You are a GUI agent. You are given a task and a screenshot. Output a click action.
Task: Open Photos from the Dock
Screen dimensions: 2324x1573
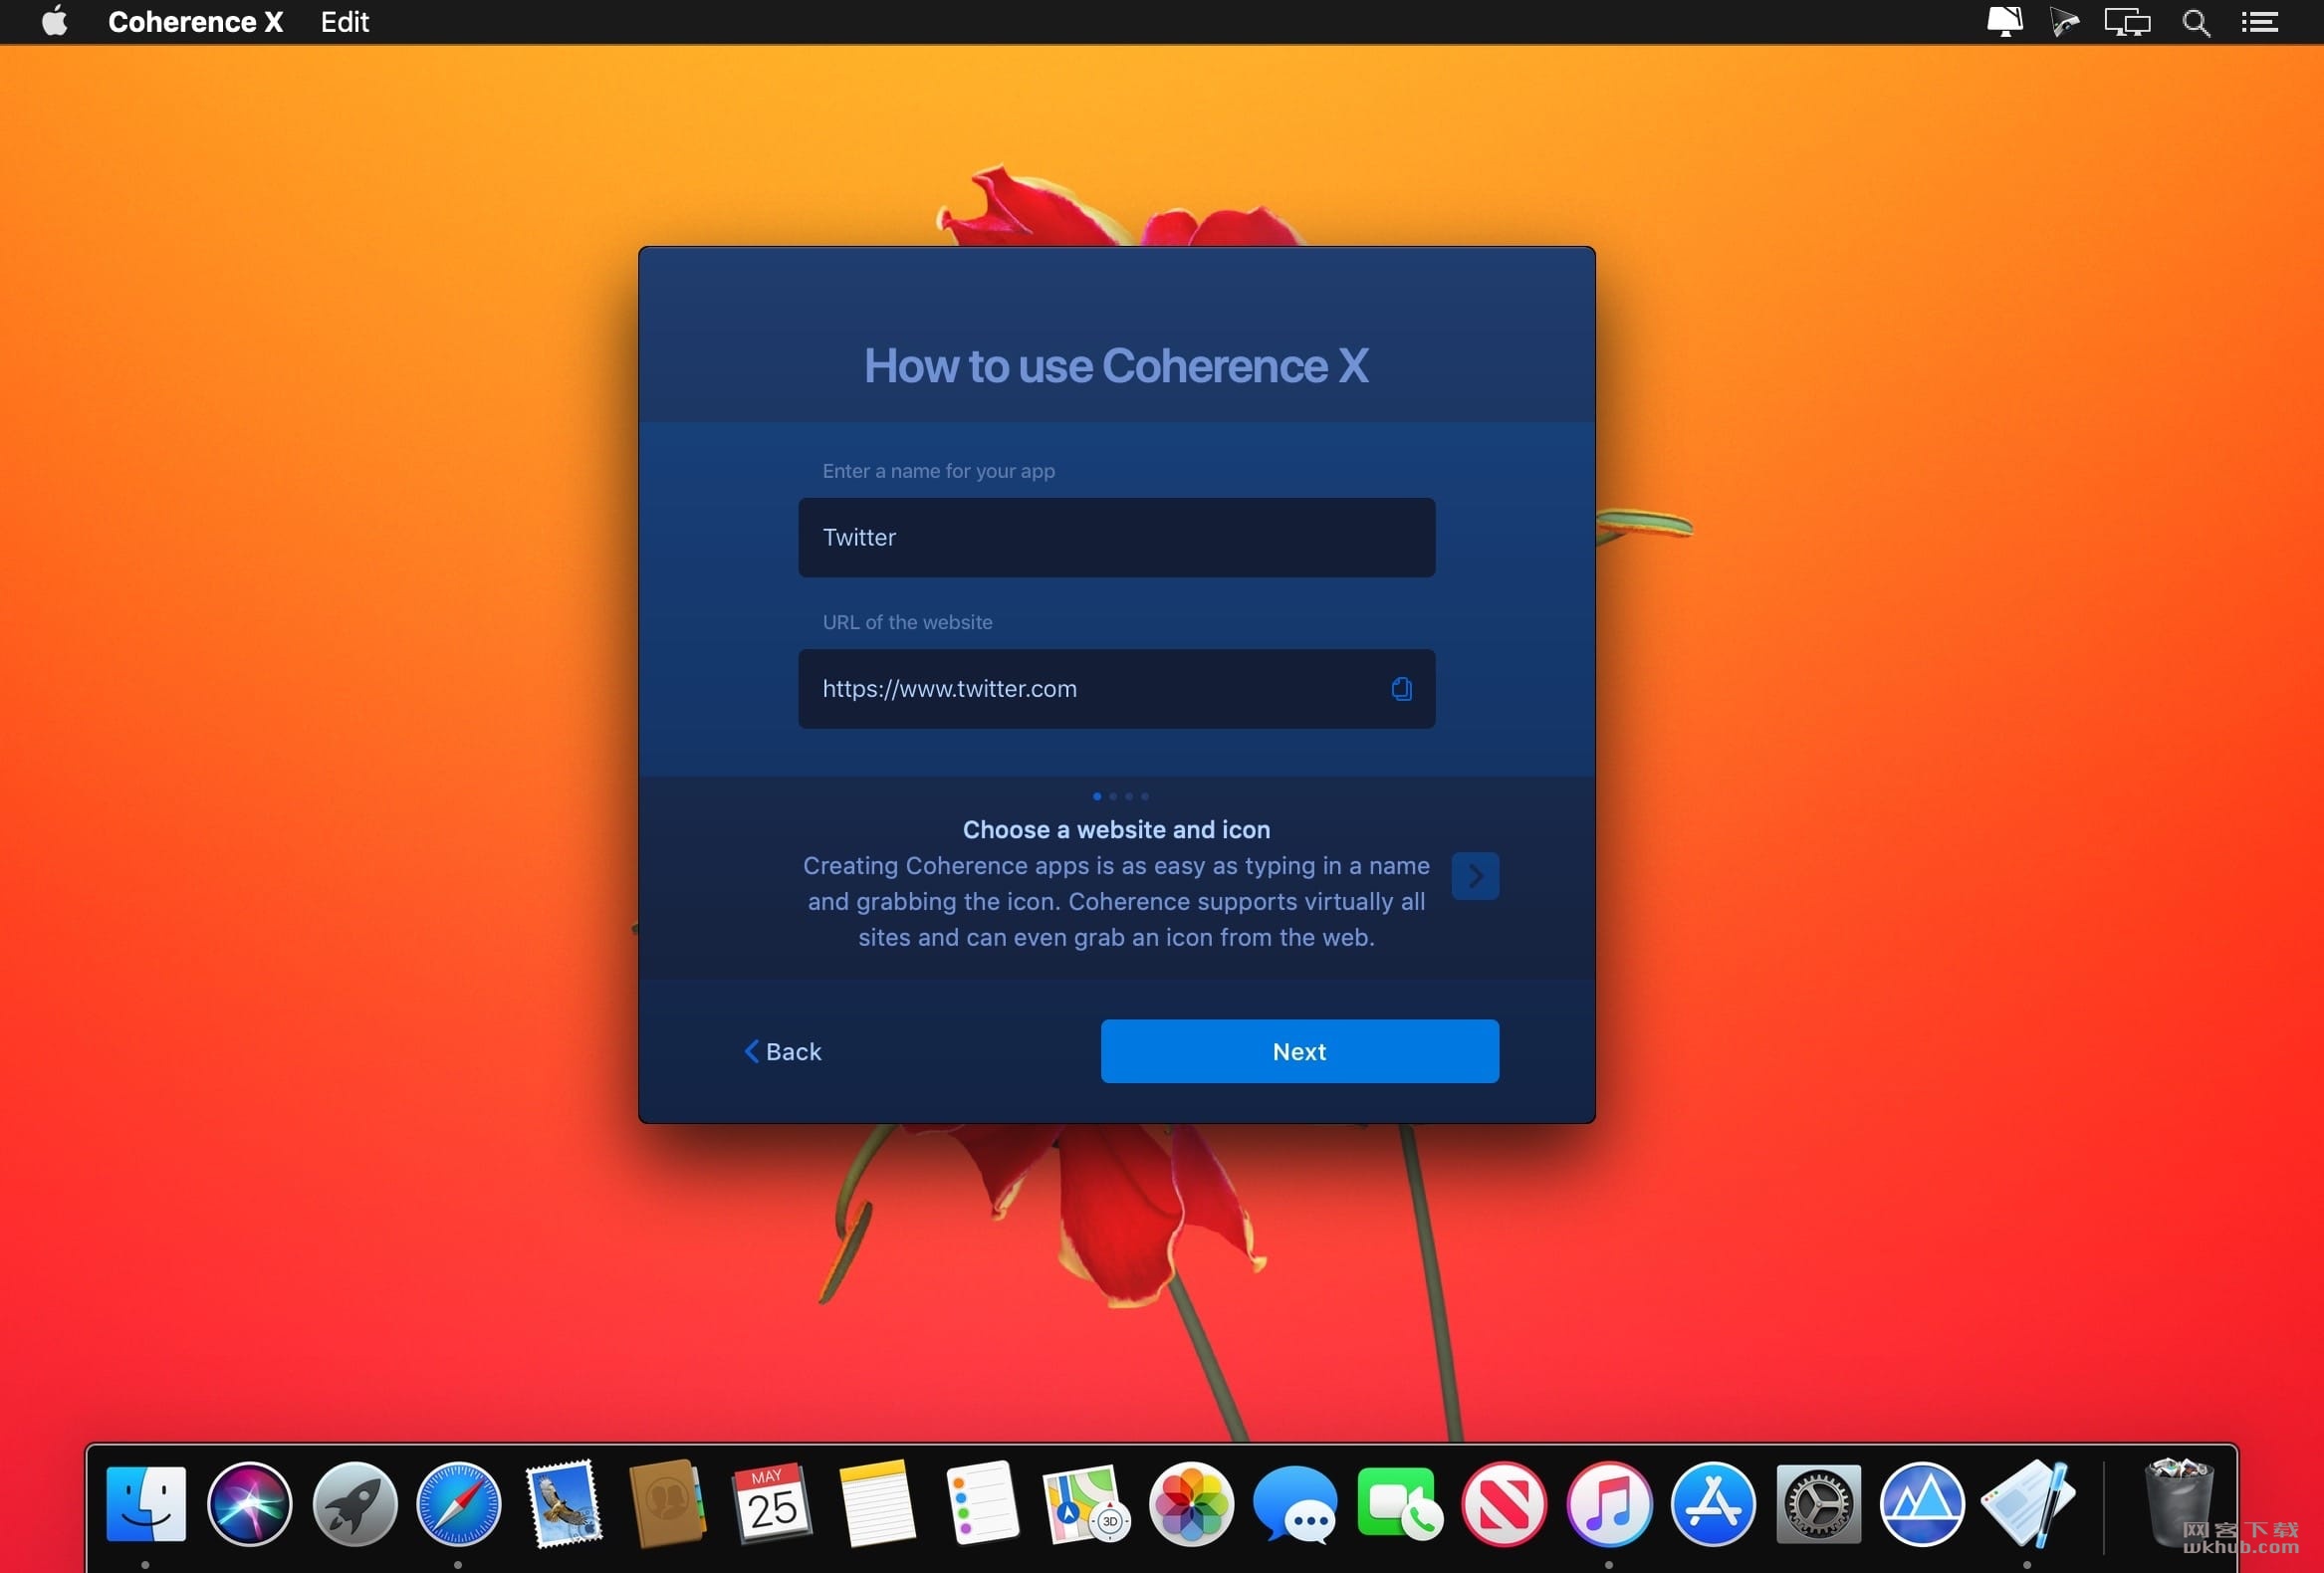(x=1190, y=1503)
